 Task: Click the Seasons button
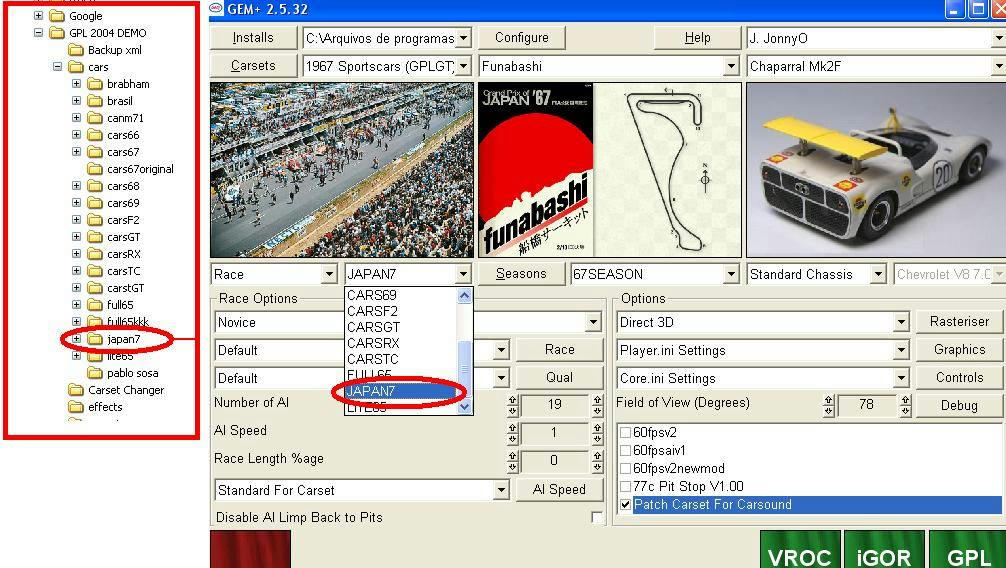tap(522, 274)
